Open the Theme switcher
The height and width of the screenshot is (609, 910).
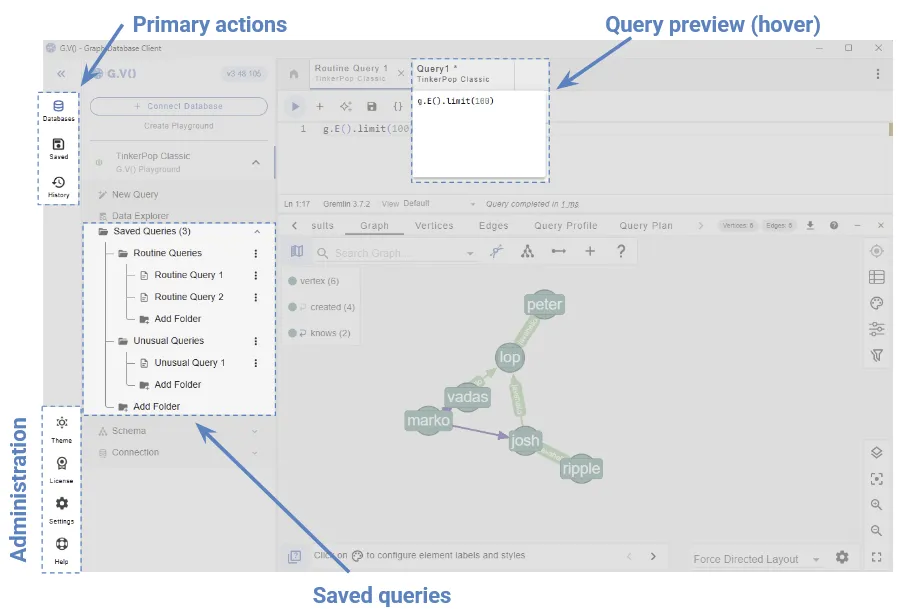tap(62, 429)
